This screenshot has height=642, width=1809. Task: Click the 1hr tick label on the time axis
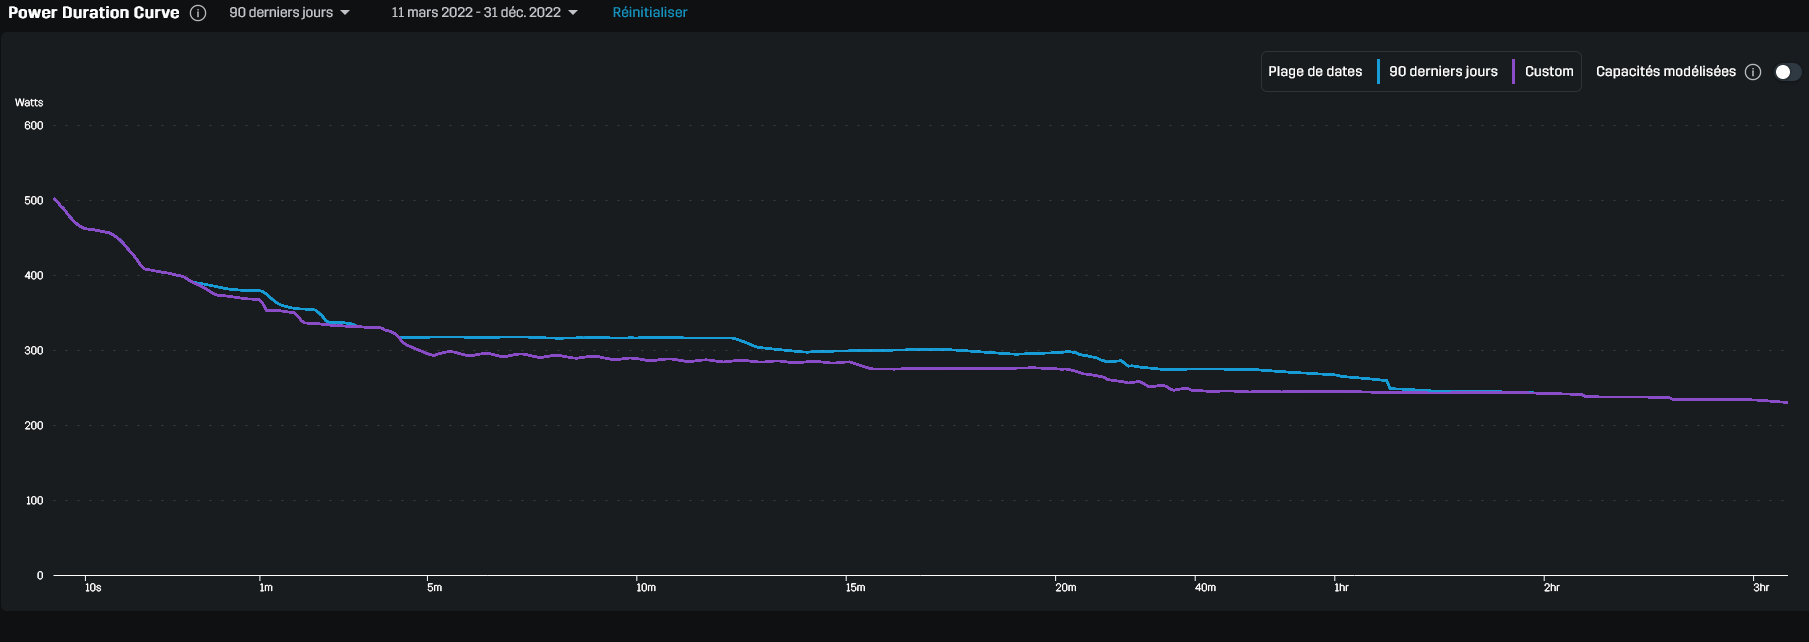pyautogui.click(x=1341, y=588)
